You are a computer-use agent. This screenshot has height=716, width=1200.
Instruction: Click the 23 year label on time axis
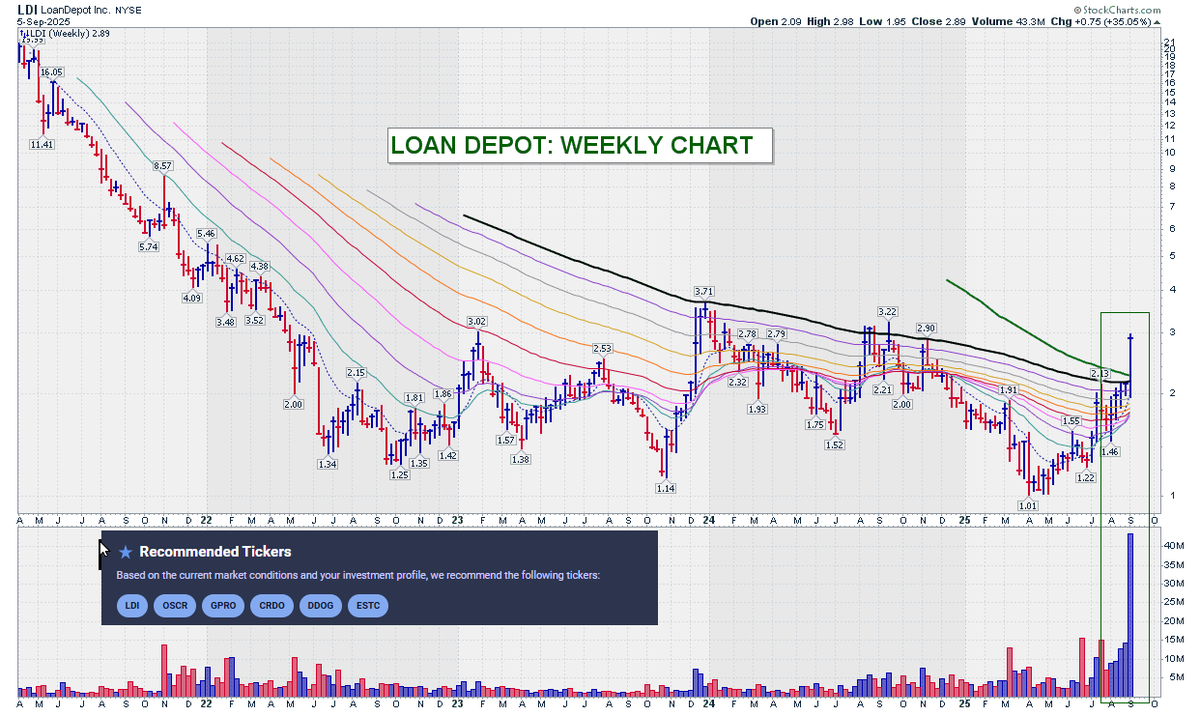tap(457, 520)
